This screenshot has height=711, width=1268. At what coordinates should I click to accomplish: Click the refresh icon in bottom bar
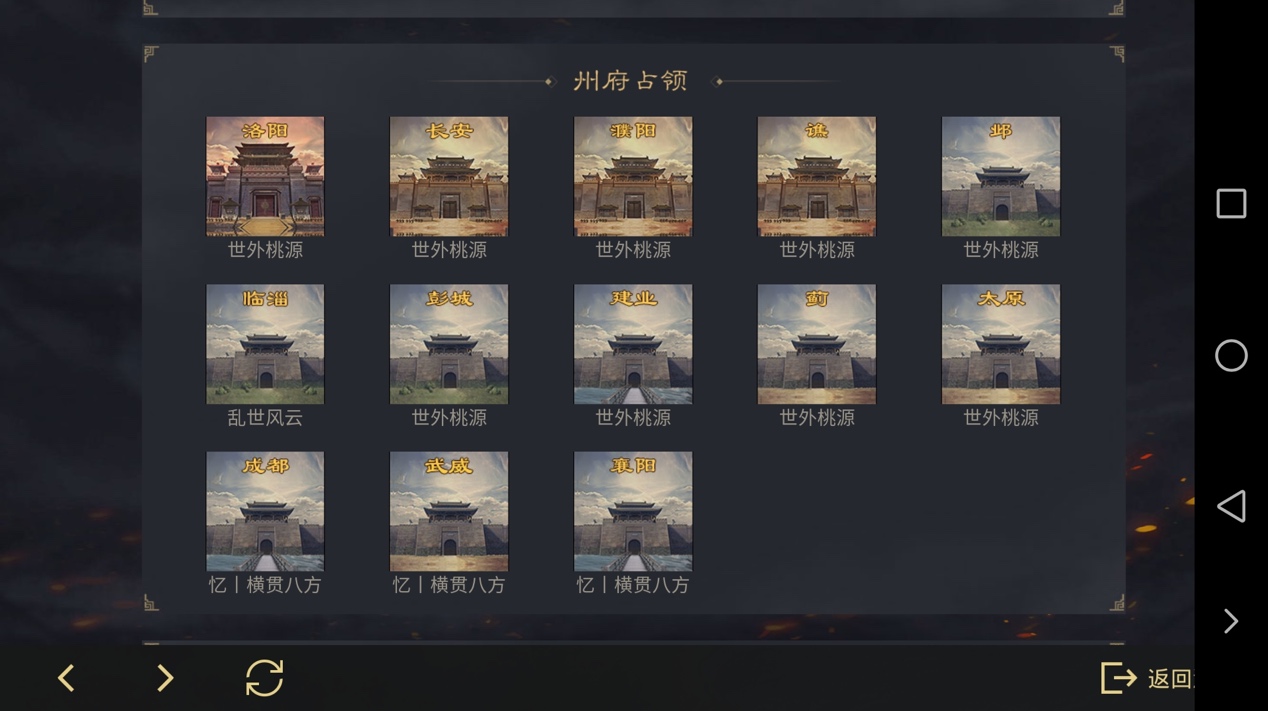coord(265,678)
